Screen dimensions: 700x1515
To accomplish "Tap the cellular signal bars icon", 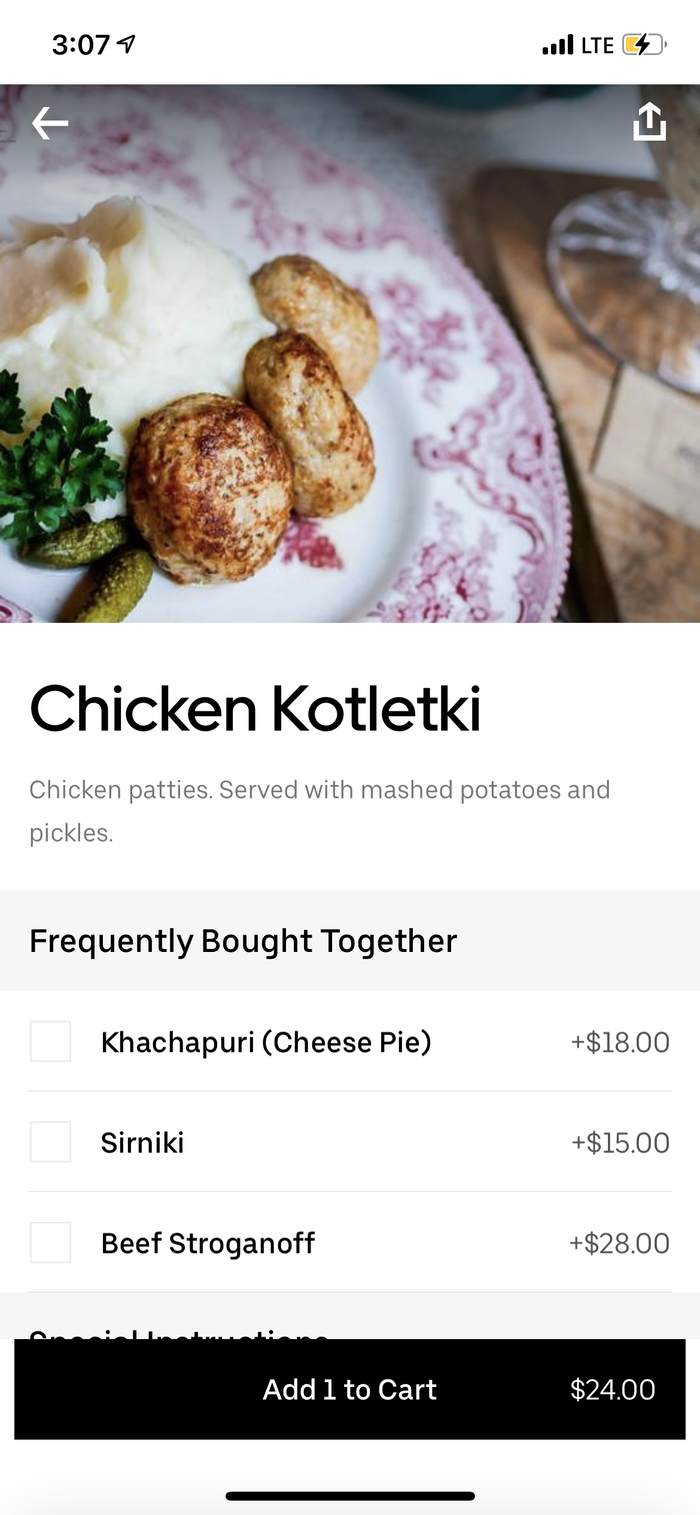I will (x=557, y=45).
